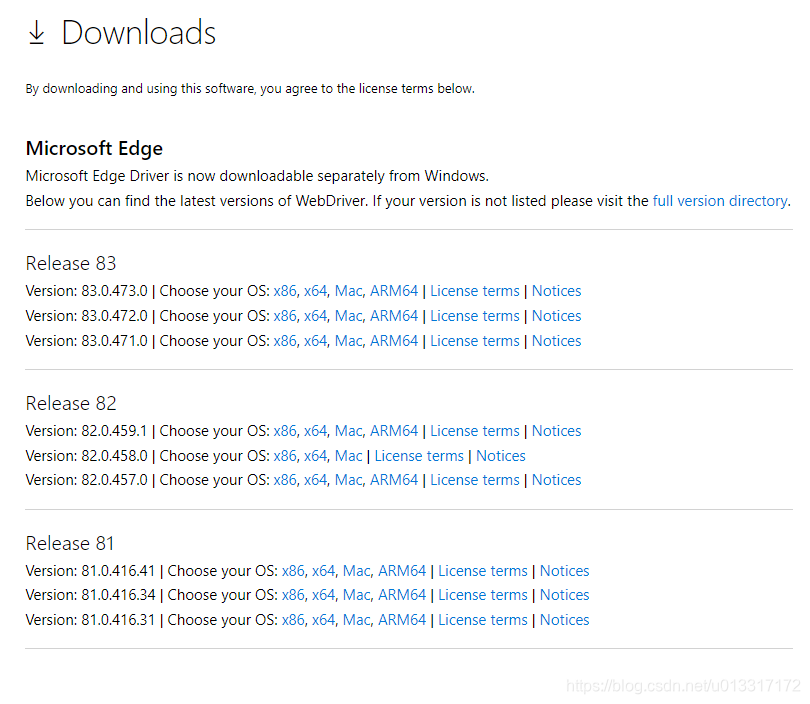
Task: Download x64 driver for version 82.0.459.1
Action: 316,431
